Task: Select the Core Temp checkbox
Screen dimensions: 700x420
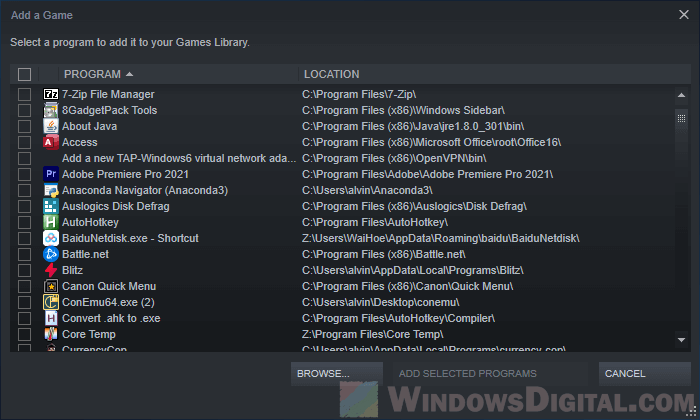Action: click(x=25, y=334)
